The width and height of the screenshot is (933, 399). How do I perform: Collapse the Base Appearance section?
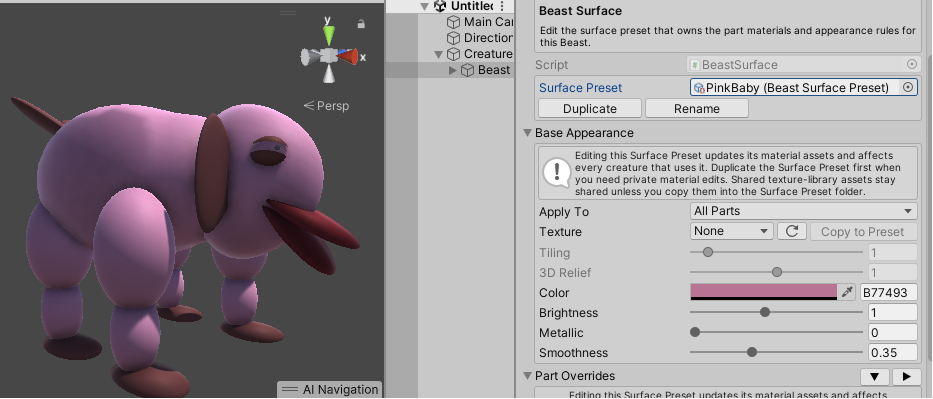(x=527, y=133)
